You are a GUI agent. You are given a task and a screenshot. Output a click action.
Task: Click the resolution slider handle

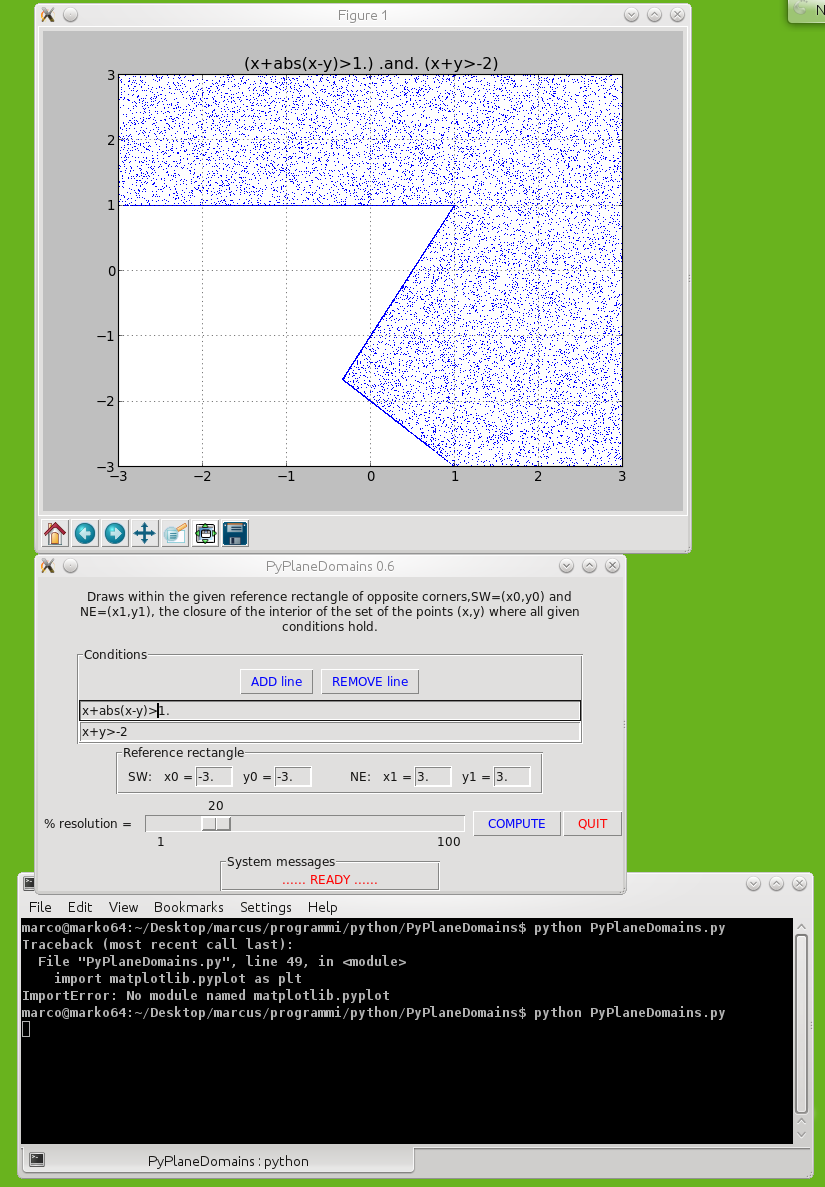[216, 824]
